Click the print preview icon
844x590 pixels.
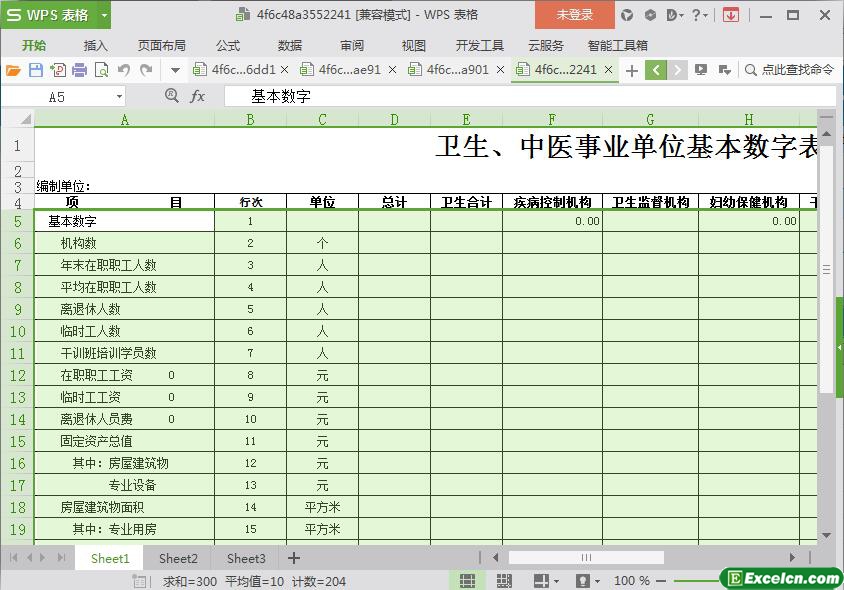pos(102,70)
